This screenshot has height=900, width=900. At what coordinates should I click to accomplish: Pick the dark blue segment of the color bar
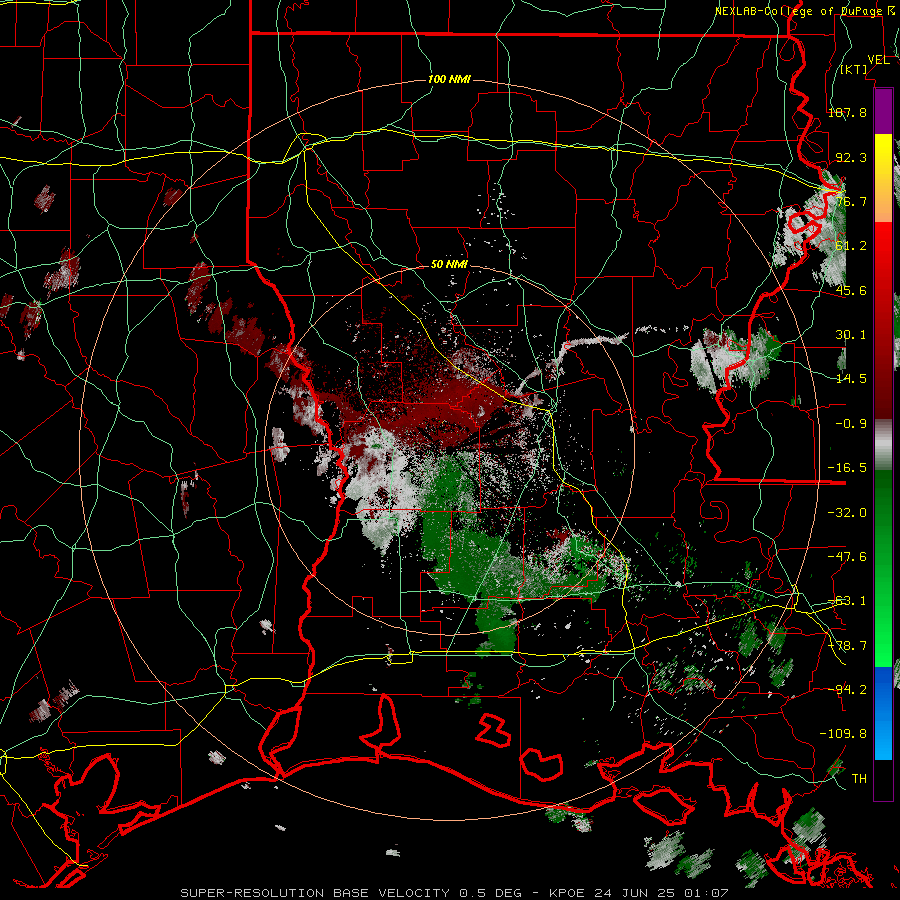click(883, 689)
